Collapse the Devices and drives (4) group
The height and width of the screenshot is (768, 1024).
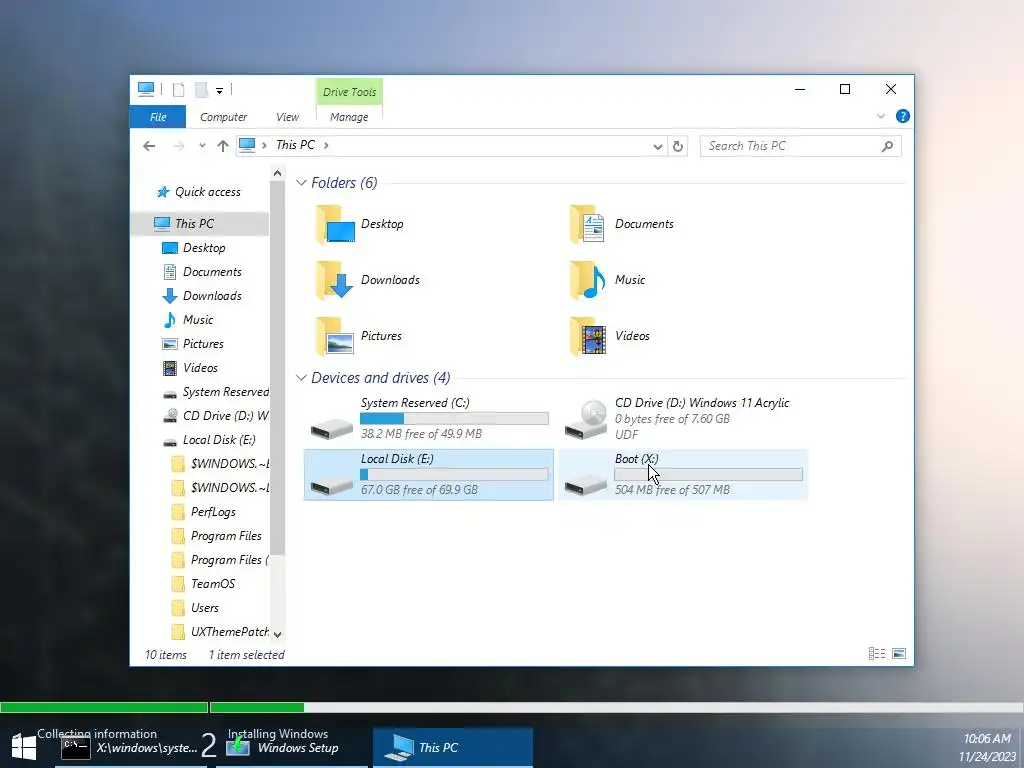pyautogui.click(x=301, y=378)
